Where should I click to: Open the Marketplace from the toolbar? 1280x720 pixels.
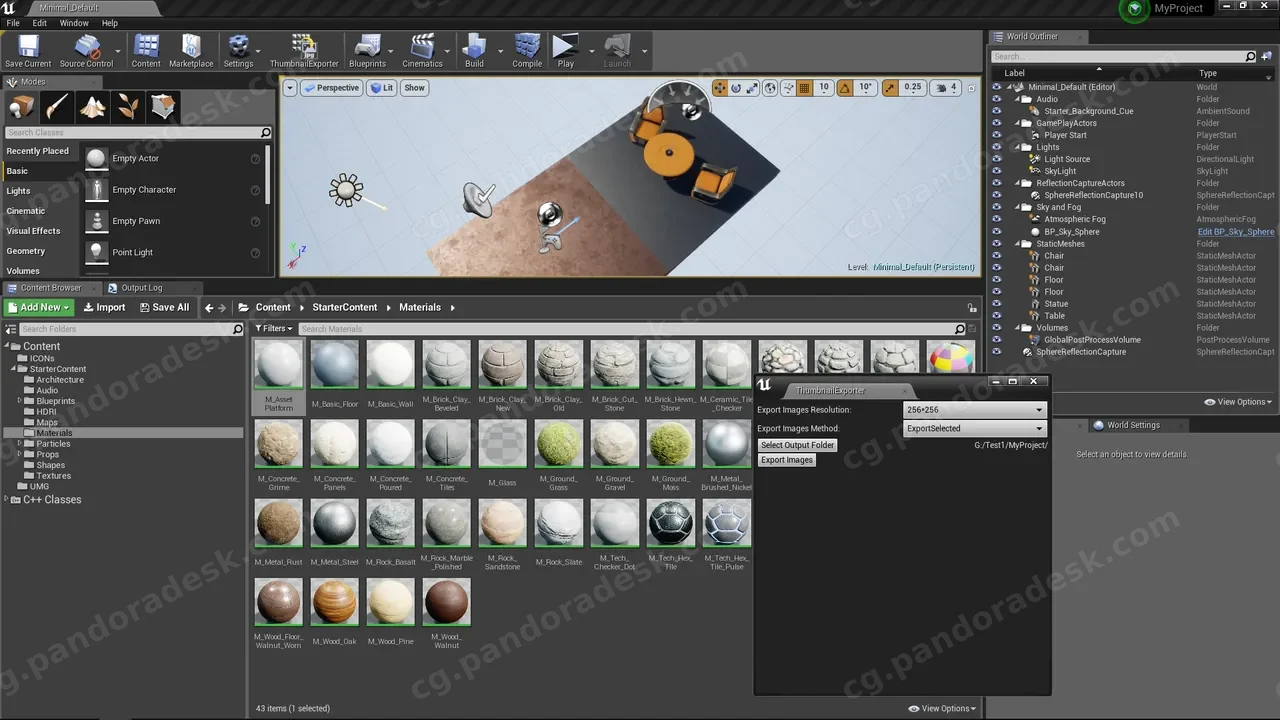191,51
